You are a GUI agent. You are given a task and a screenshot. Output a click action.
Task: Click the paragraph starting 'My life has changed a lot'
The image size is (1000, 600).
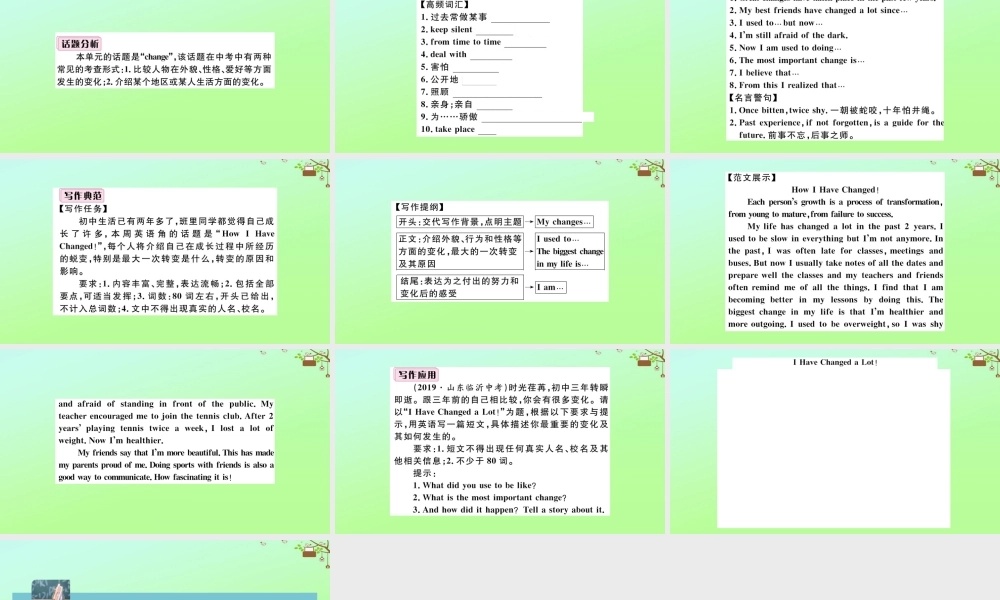(x=835, y=275)
